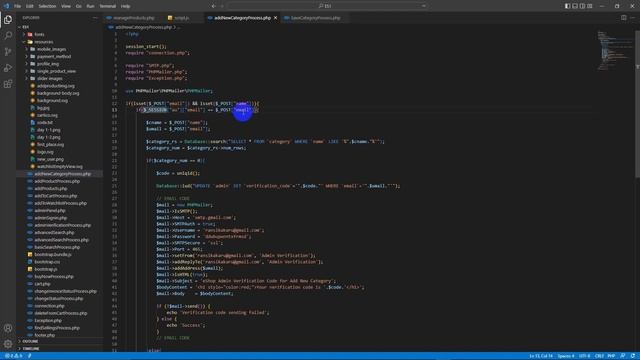Click the cursor line and column indicator
Screen dimensions: 640x360
541,356
